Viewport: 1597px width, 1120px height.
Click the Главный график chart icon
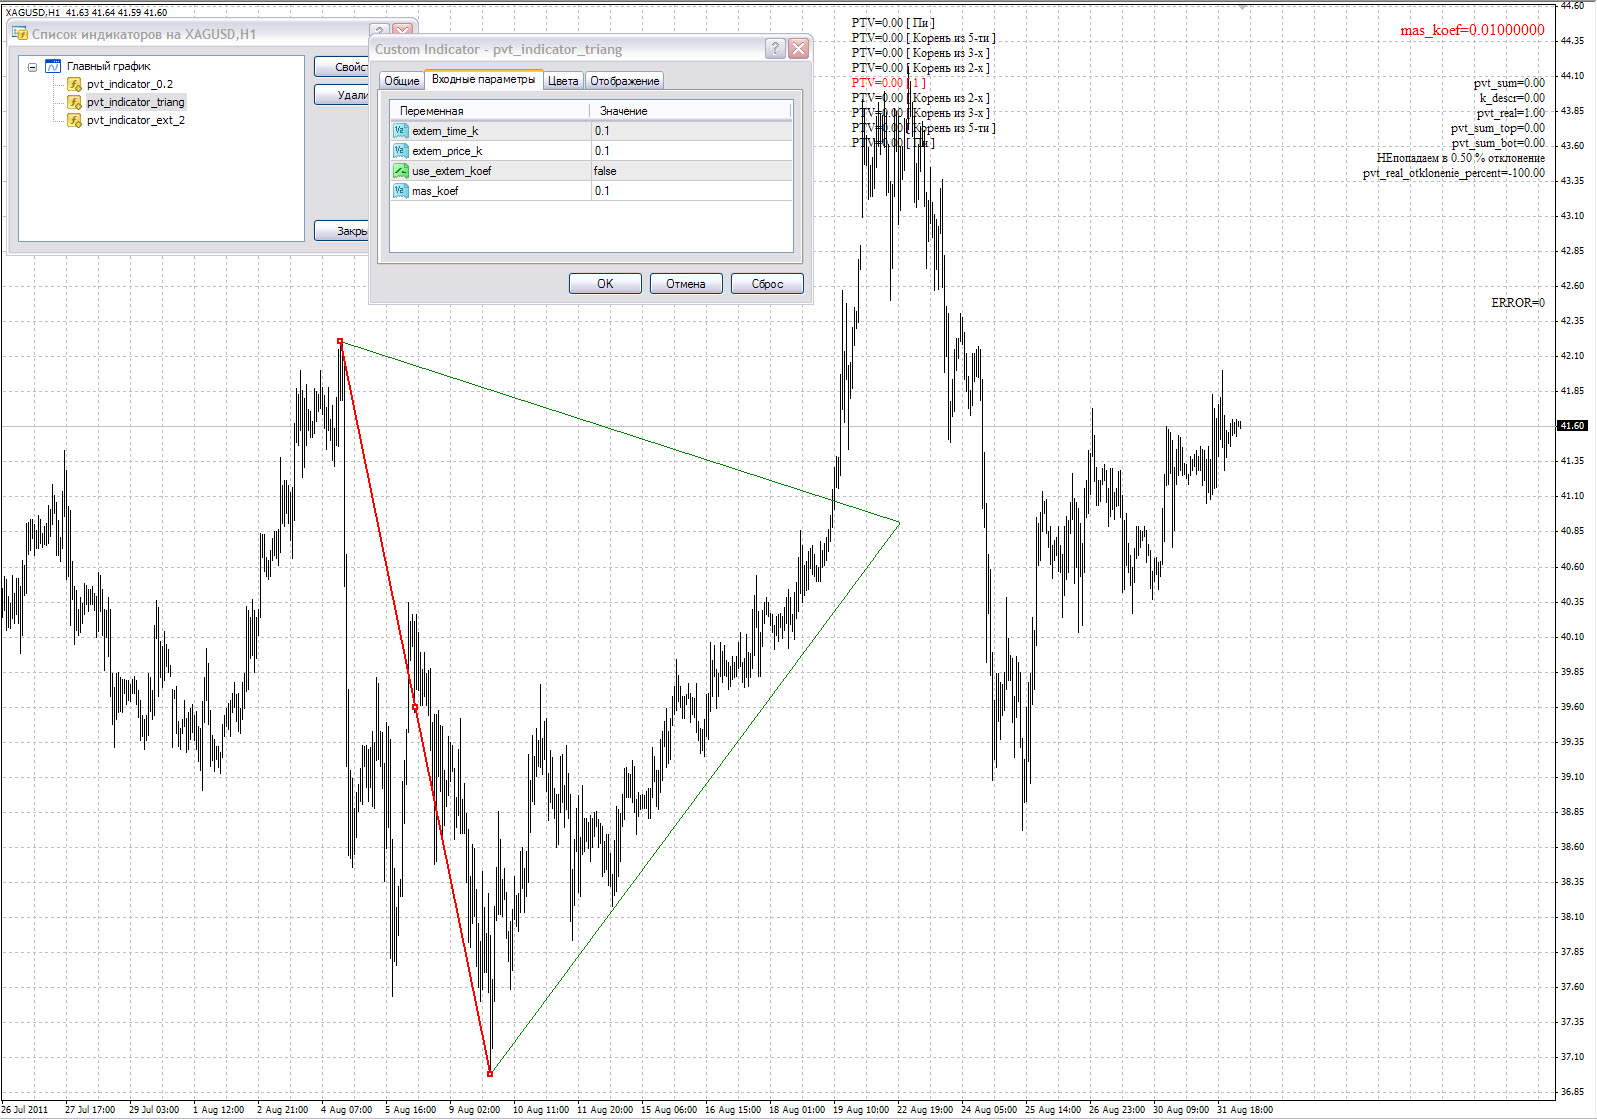53,66
